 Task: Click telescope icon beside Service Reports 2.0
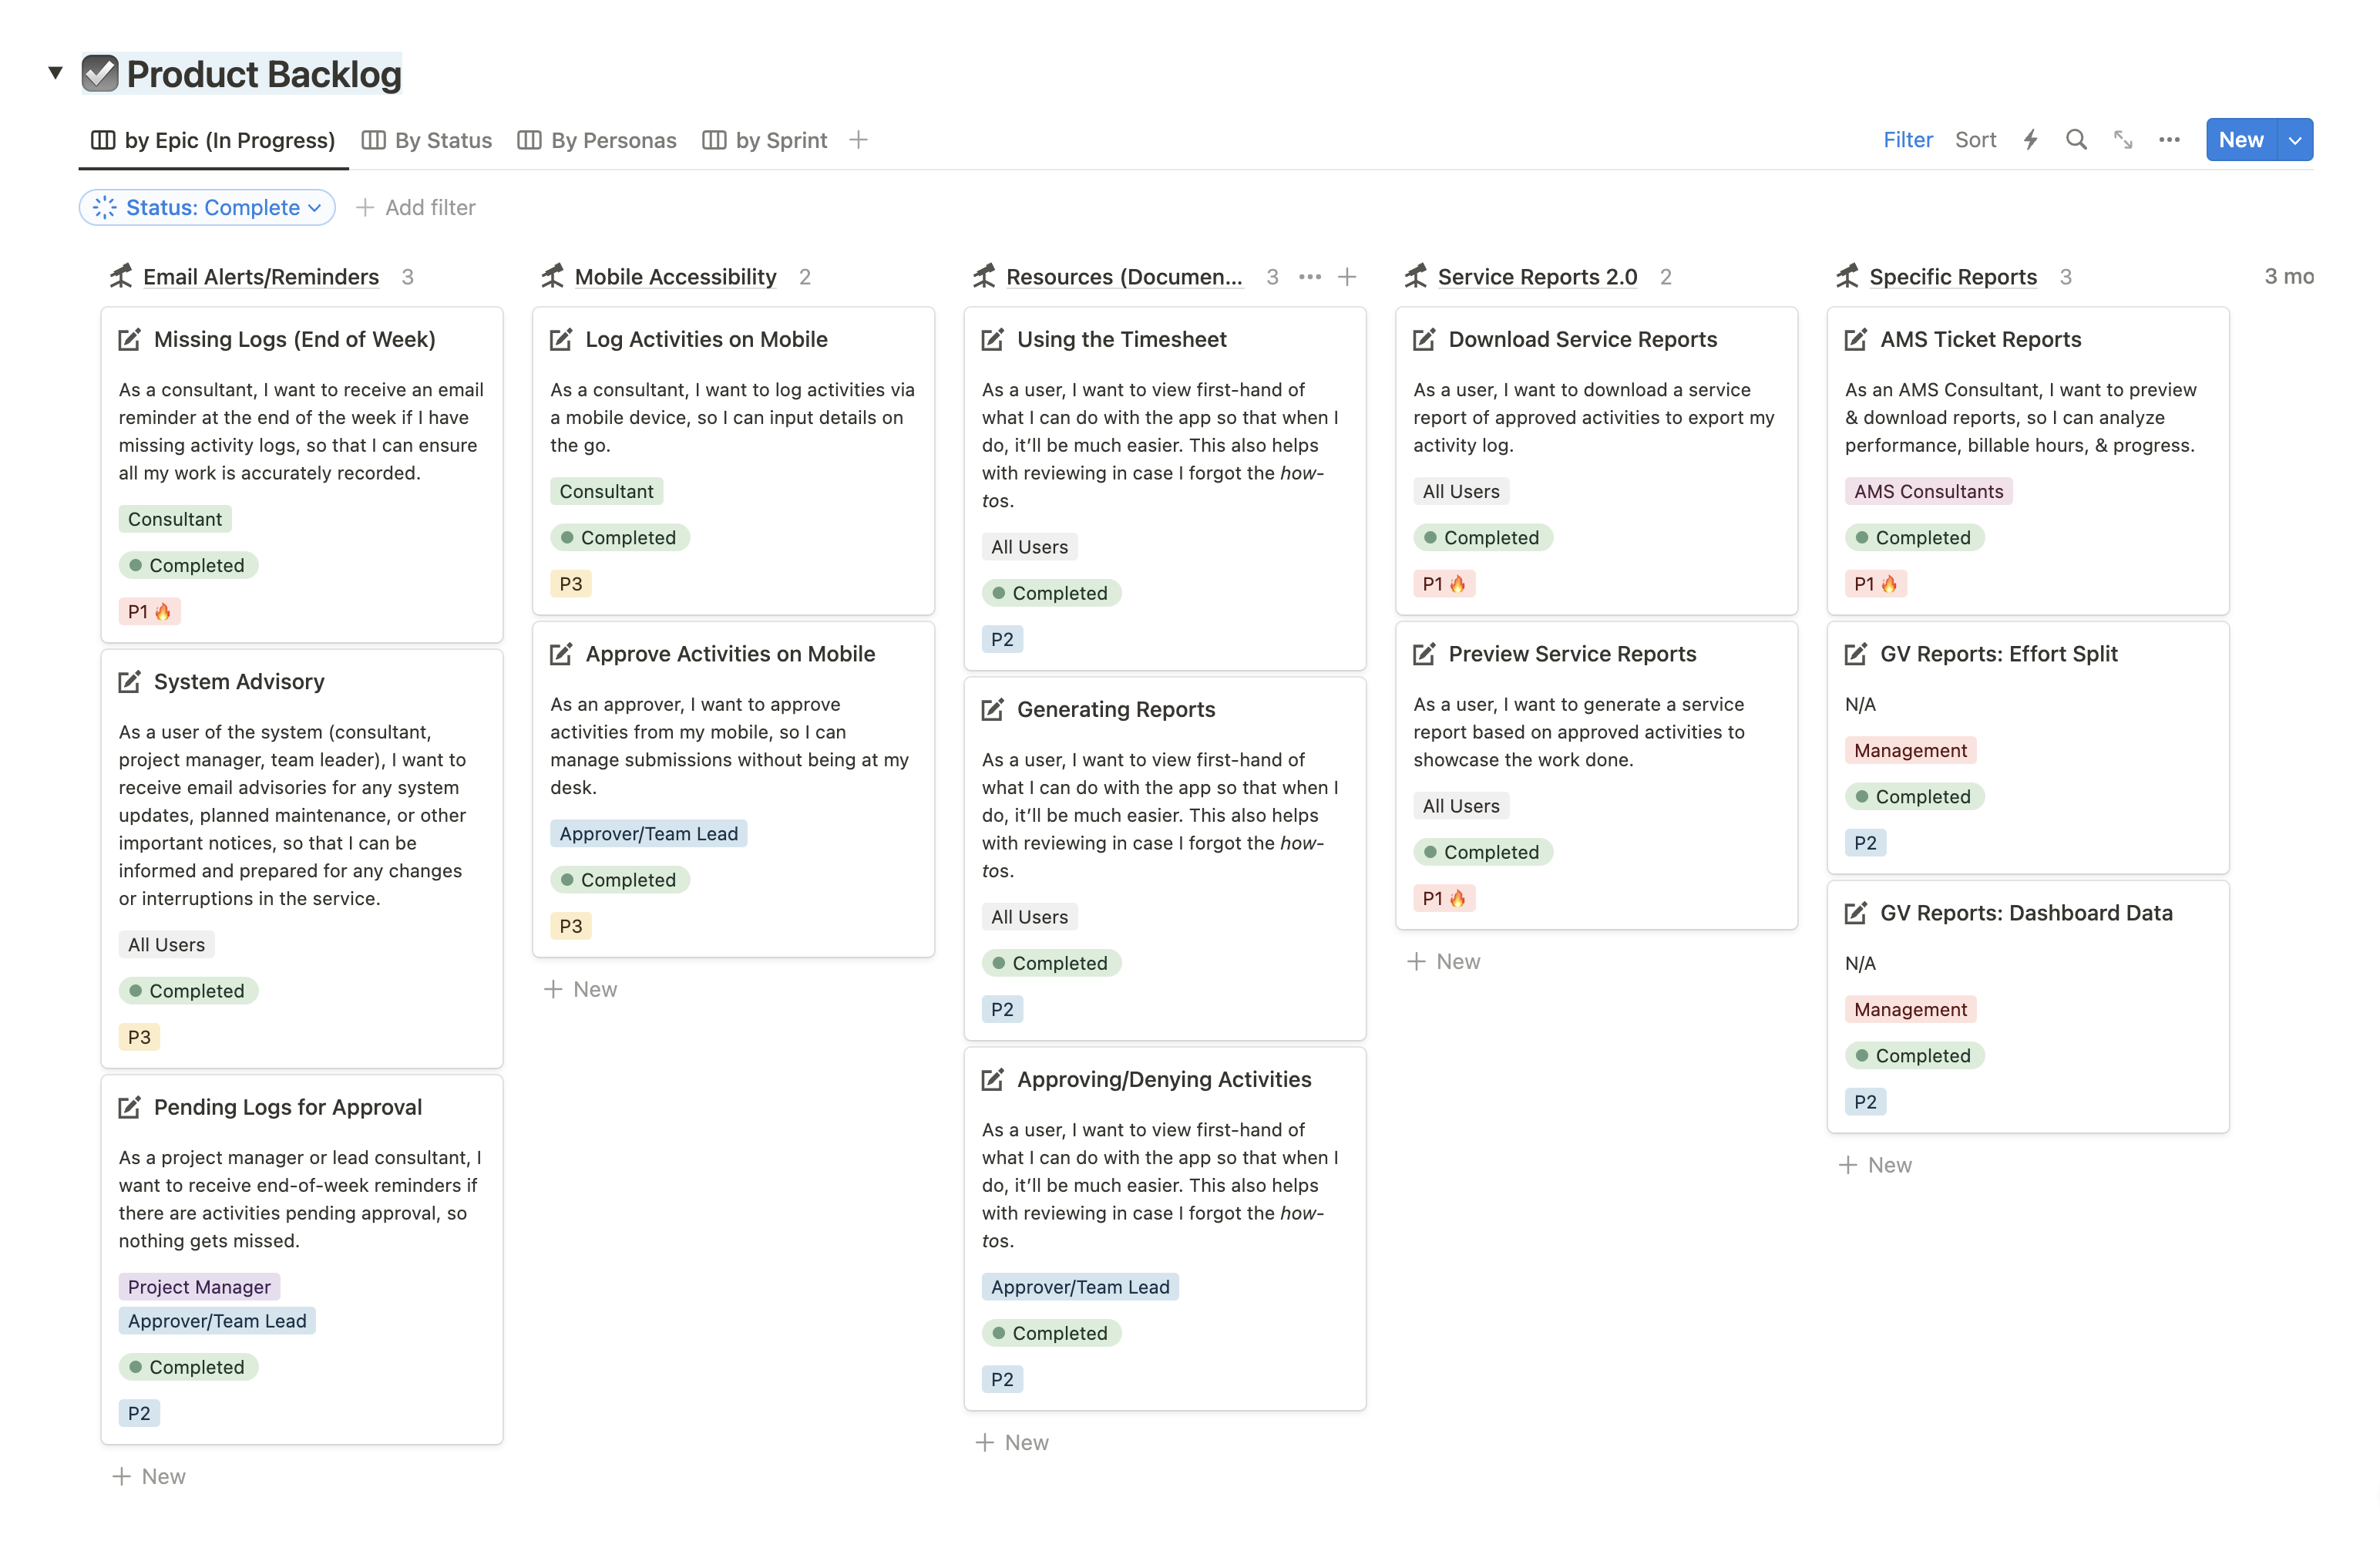pyautogui.click(x=1416, y=277)
